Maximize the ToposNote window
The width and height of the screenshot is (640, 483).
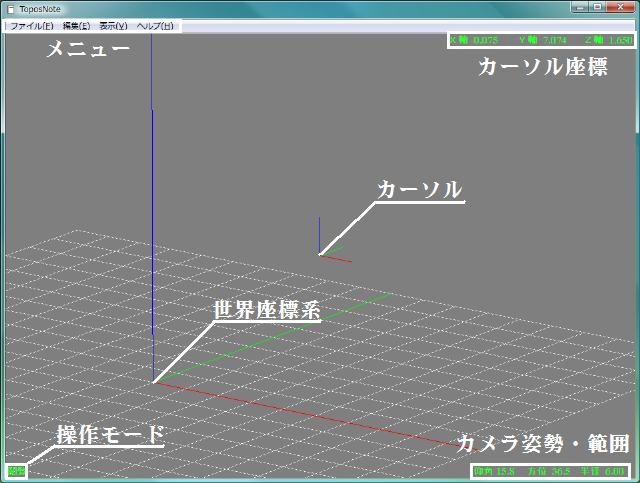(x=597, y=7)
